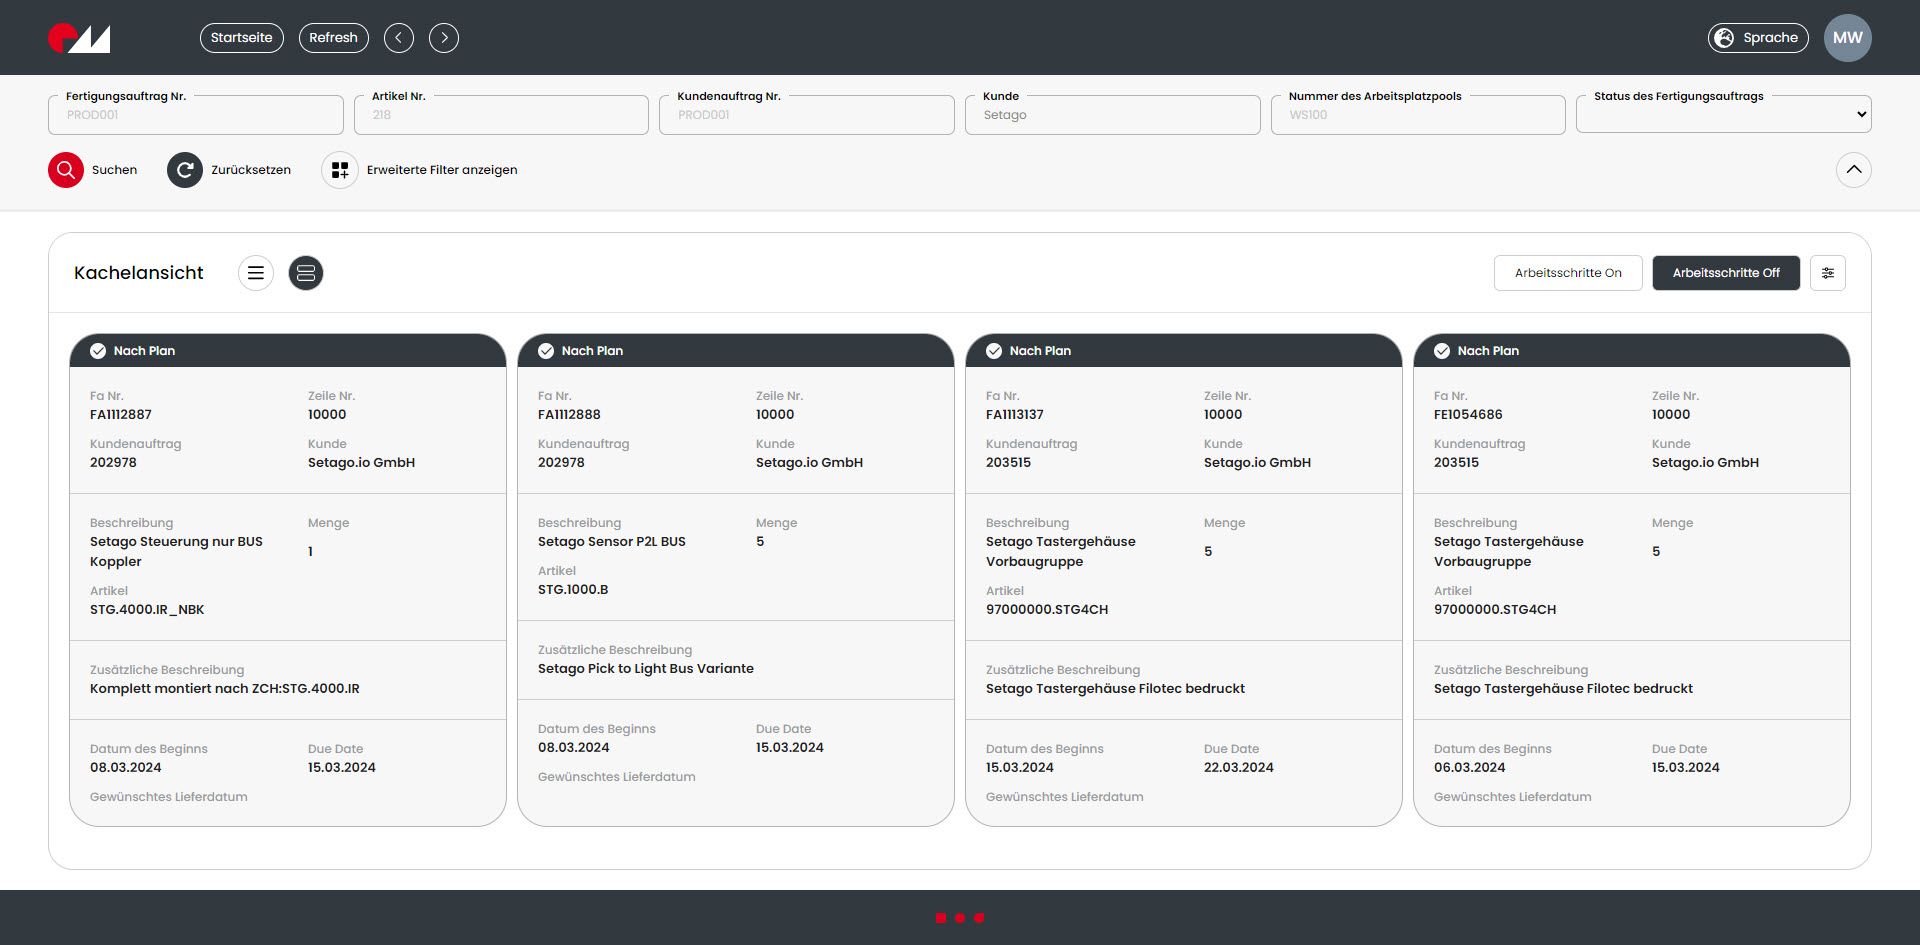Click the Startseite button

coord(242,38)
